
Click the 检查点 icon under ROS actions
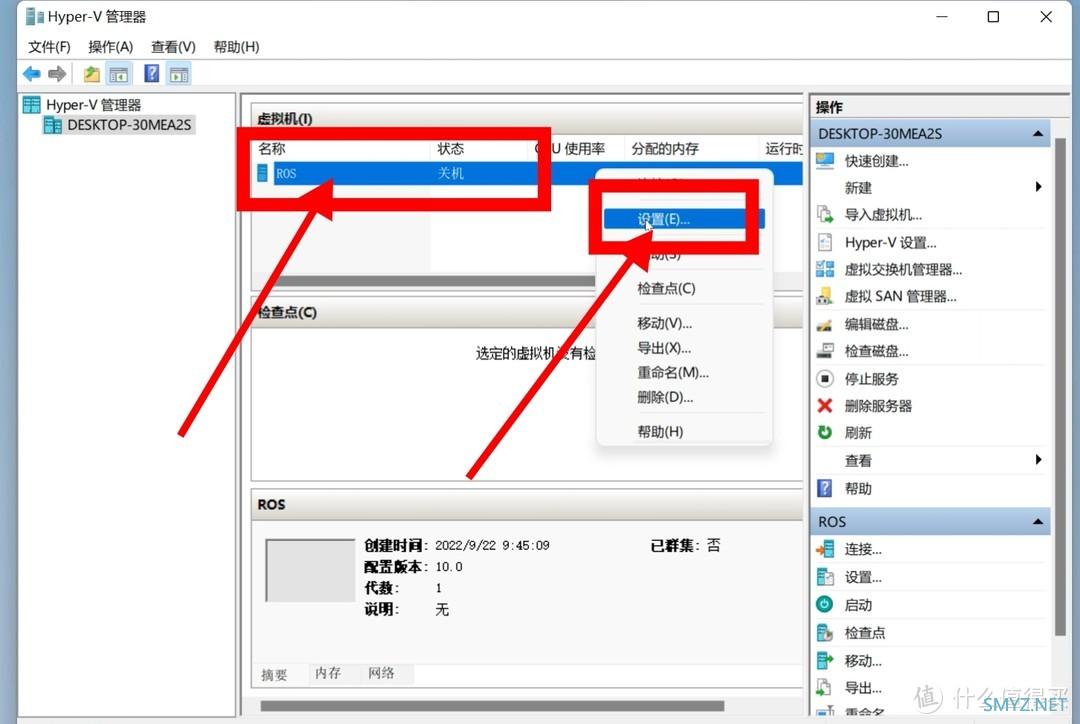point(824,632)
